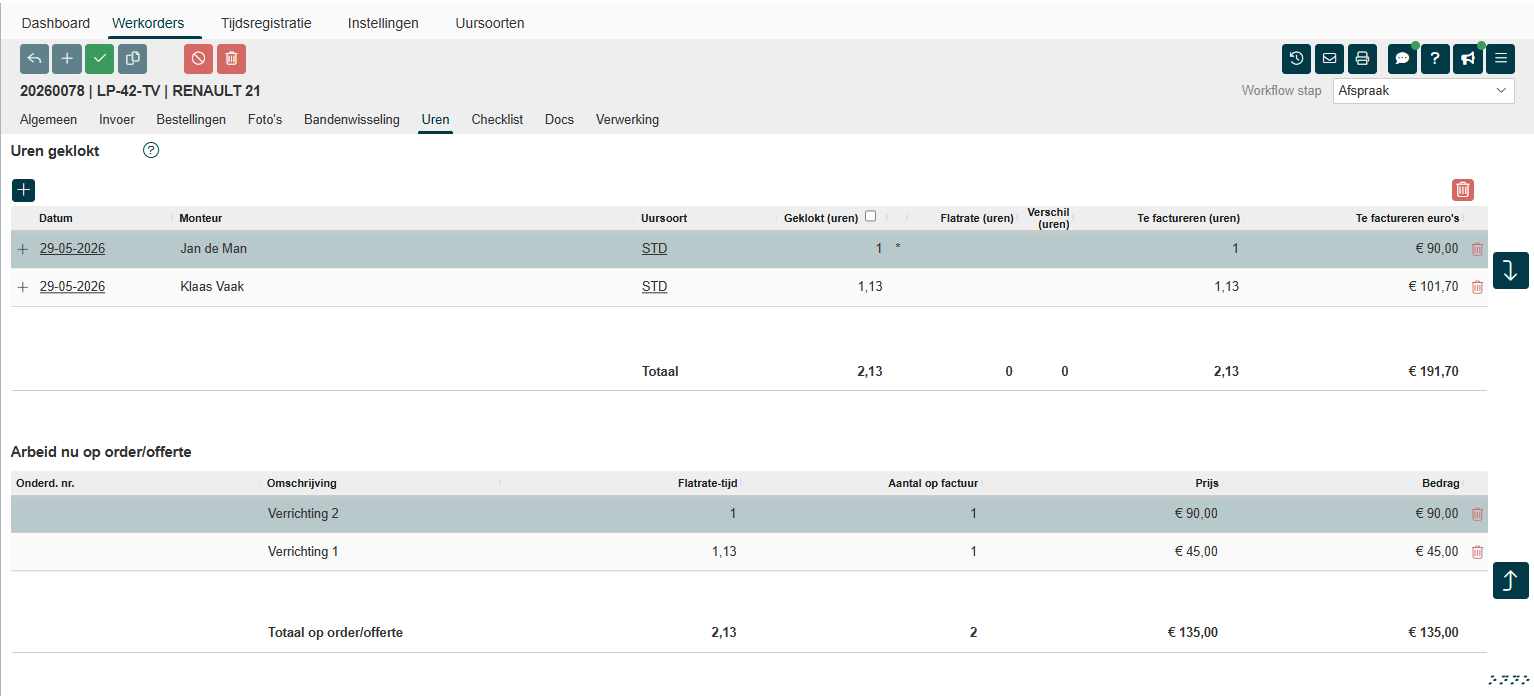1534x696 pixels.
Task: Click the Klaas Vaak monteur cell
Action: click(x=212, y=287)
